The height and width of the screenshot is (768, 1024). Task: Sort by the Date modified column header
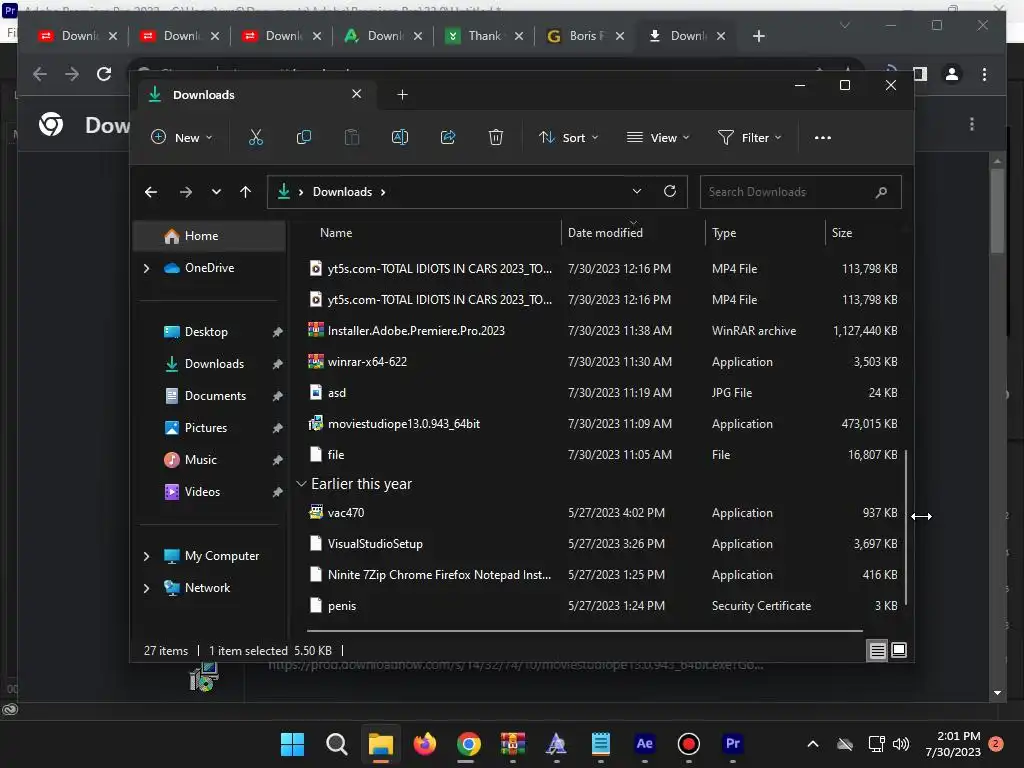(605, 232)
